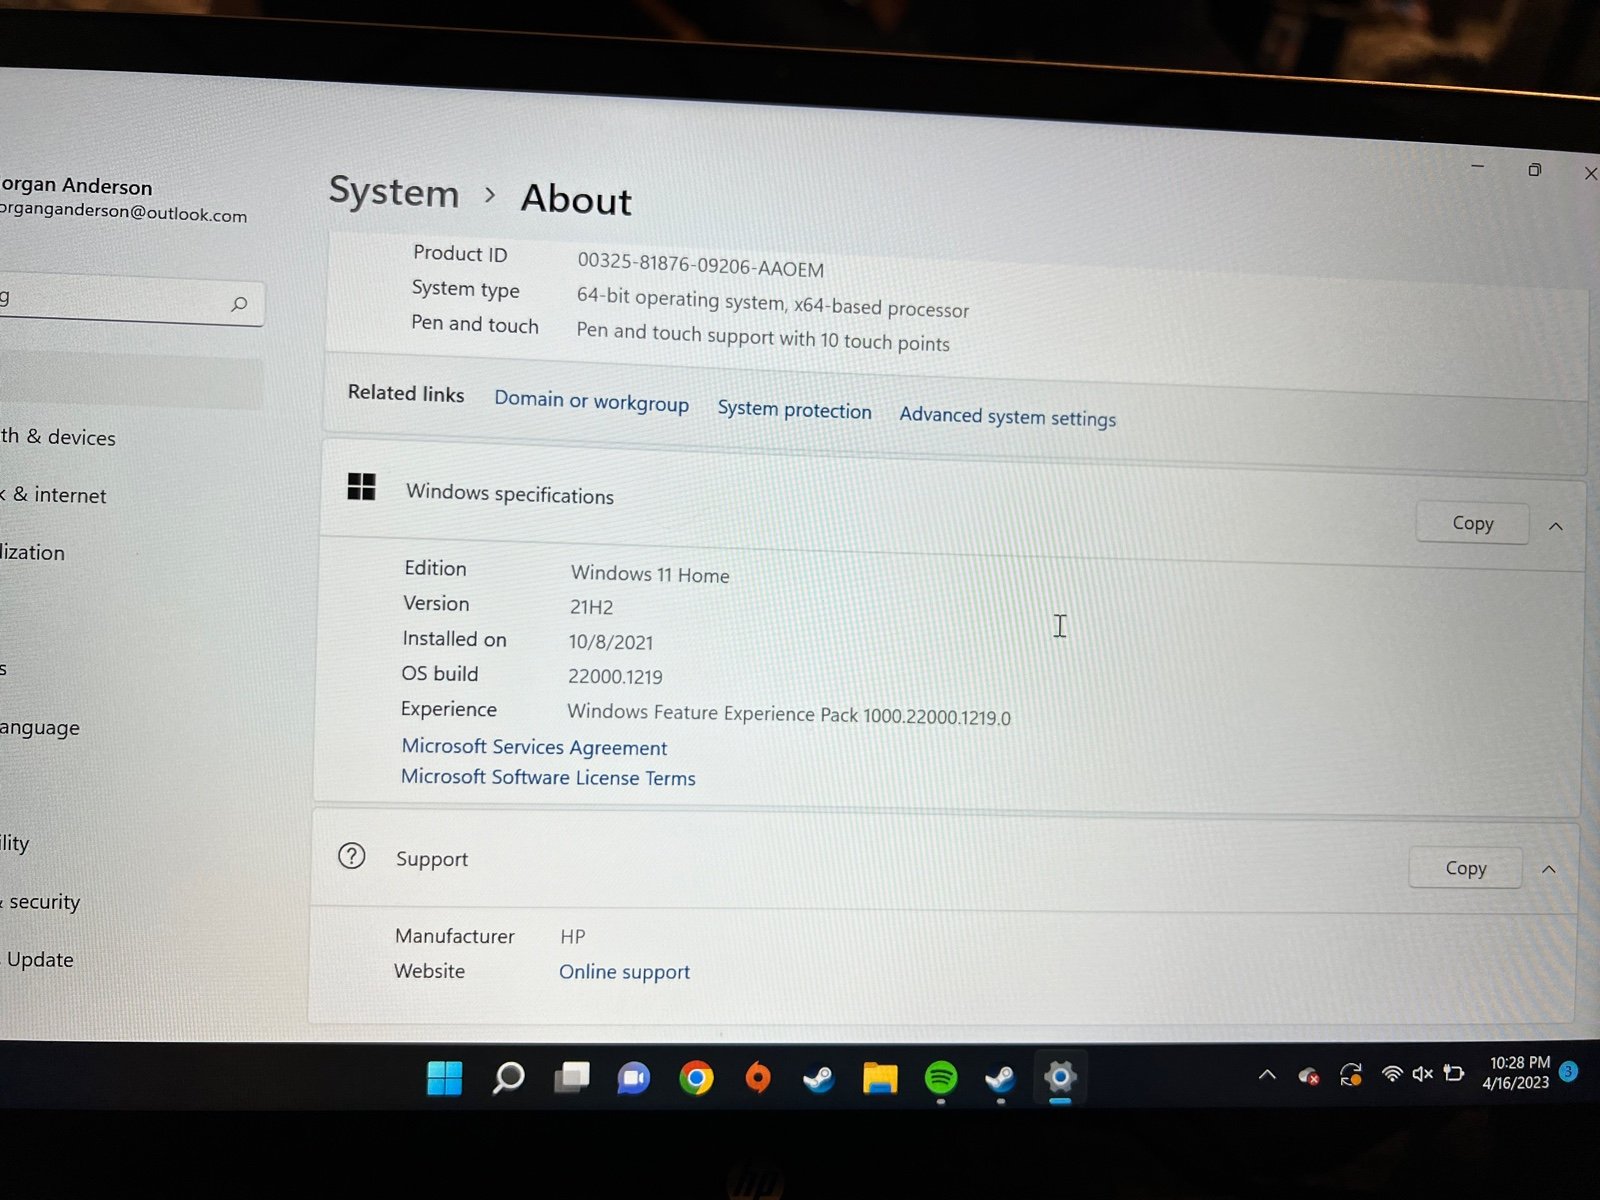Open the clock showing 10:28 PM
1600x1200 pixels.
point(1517,1072)
